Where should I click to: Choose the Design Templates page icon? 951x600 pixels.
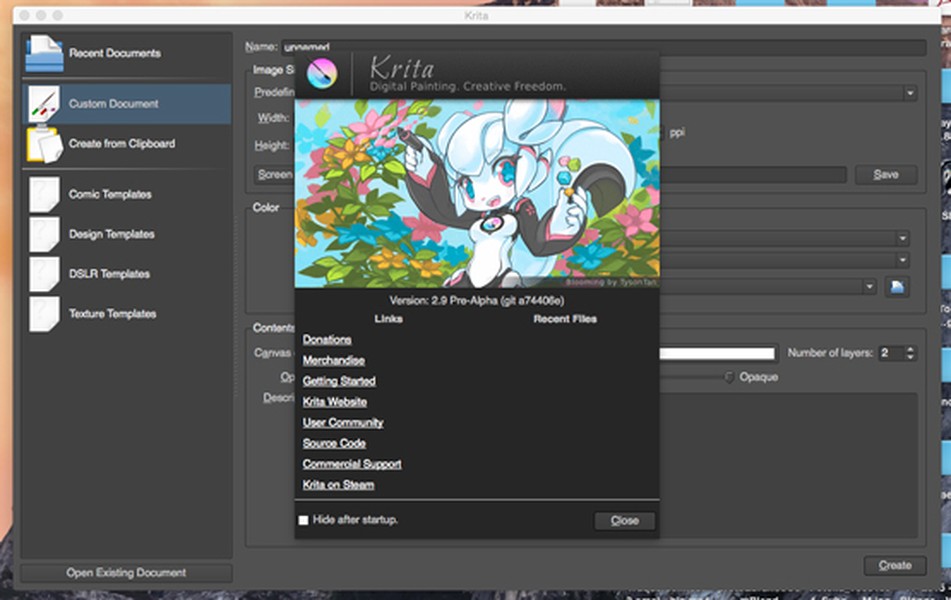[43, 234]
